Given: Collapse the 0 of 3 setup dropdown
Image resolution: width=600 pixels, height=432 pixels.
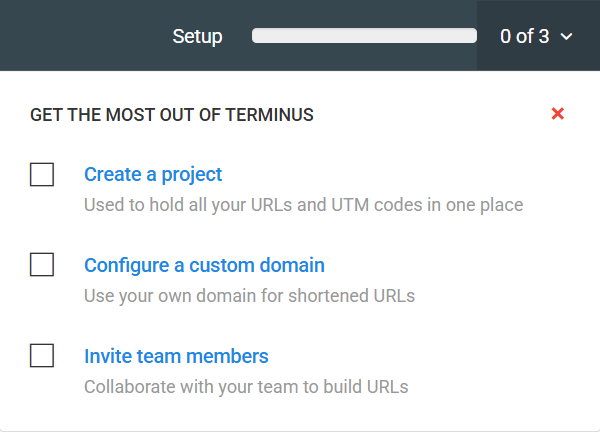Looking at the screenshot, I should click(536, 36).
